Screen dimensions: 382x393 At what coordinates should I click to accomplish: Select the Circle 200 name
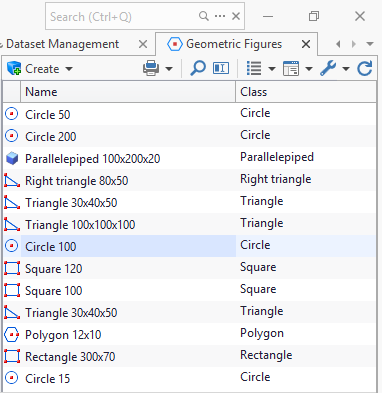click(x=51, y=137)
